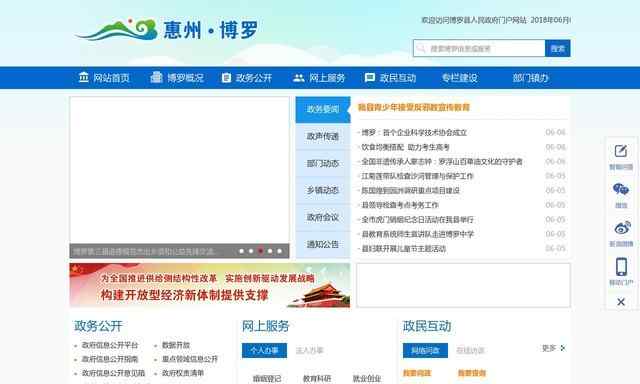Open 政府信息公开平台 link
The height and width of the screenshot is (384, 640).
point(110,345)
